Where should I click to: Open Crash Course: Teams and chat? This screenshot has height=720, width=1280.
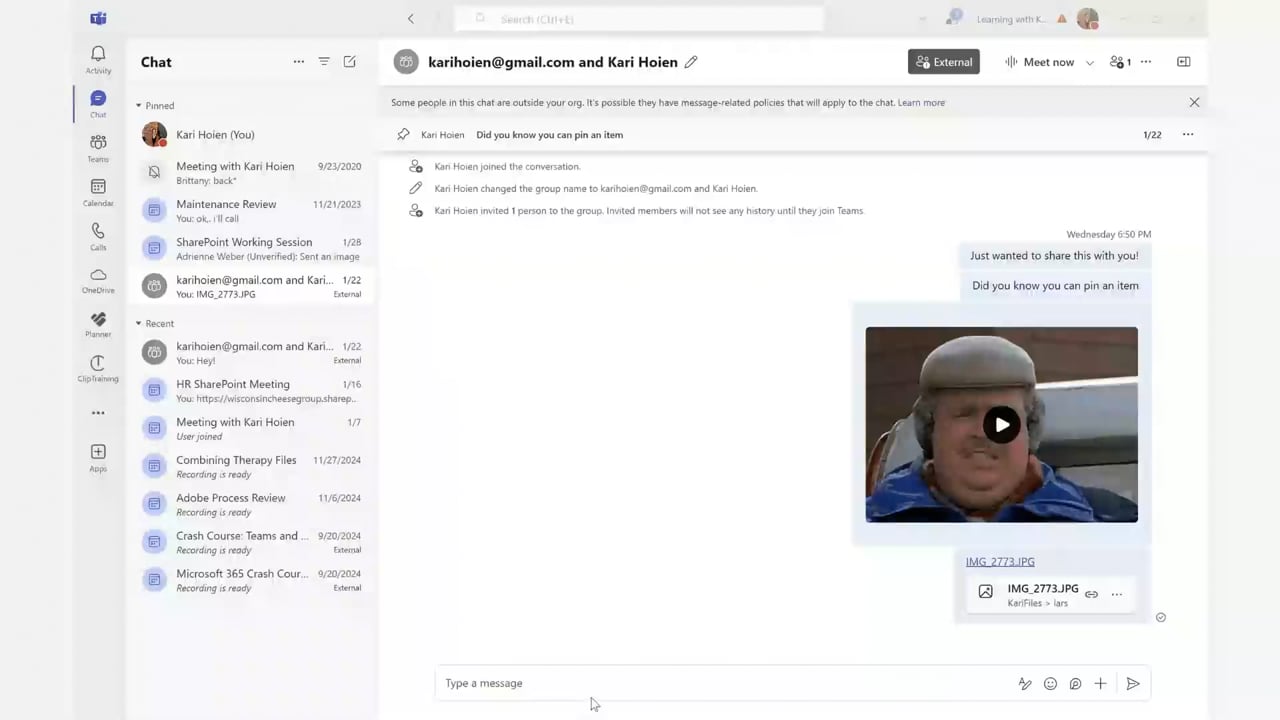point(252,543)
